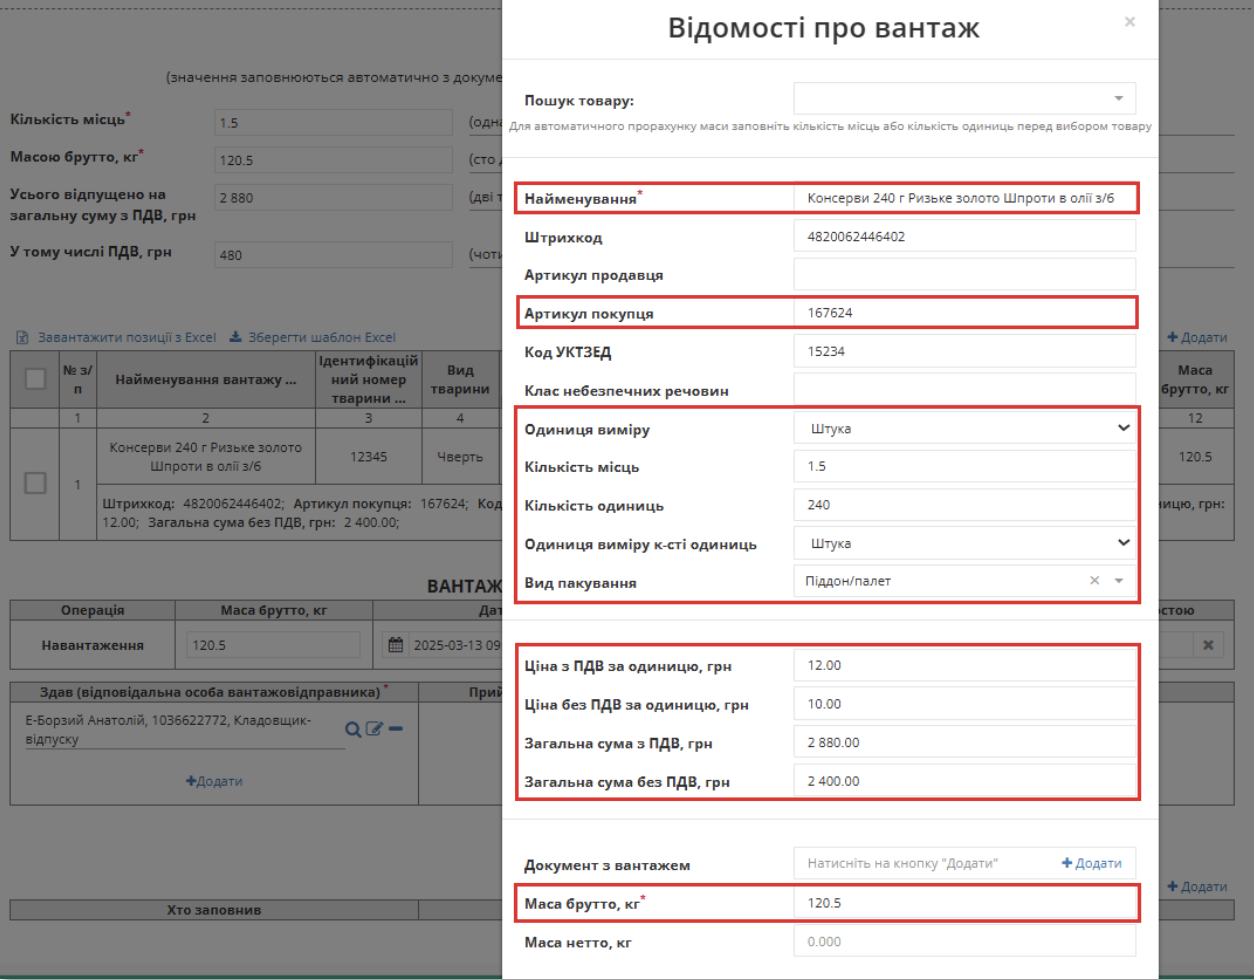Open the Пошук товару dropdown
This screenshot has height=980, width=1254.
pyautogui.click(x=965, y=99)
